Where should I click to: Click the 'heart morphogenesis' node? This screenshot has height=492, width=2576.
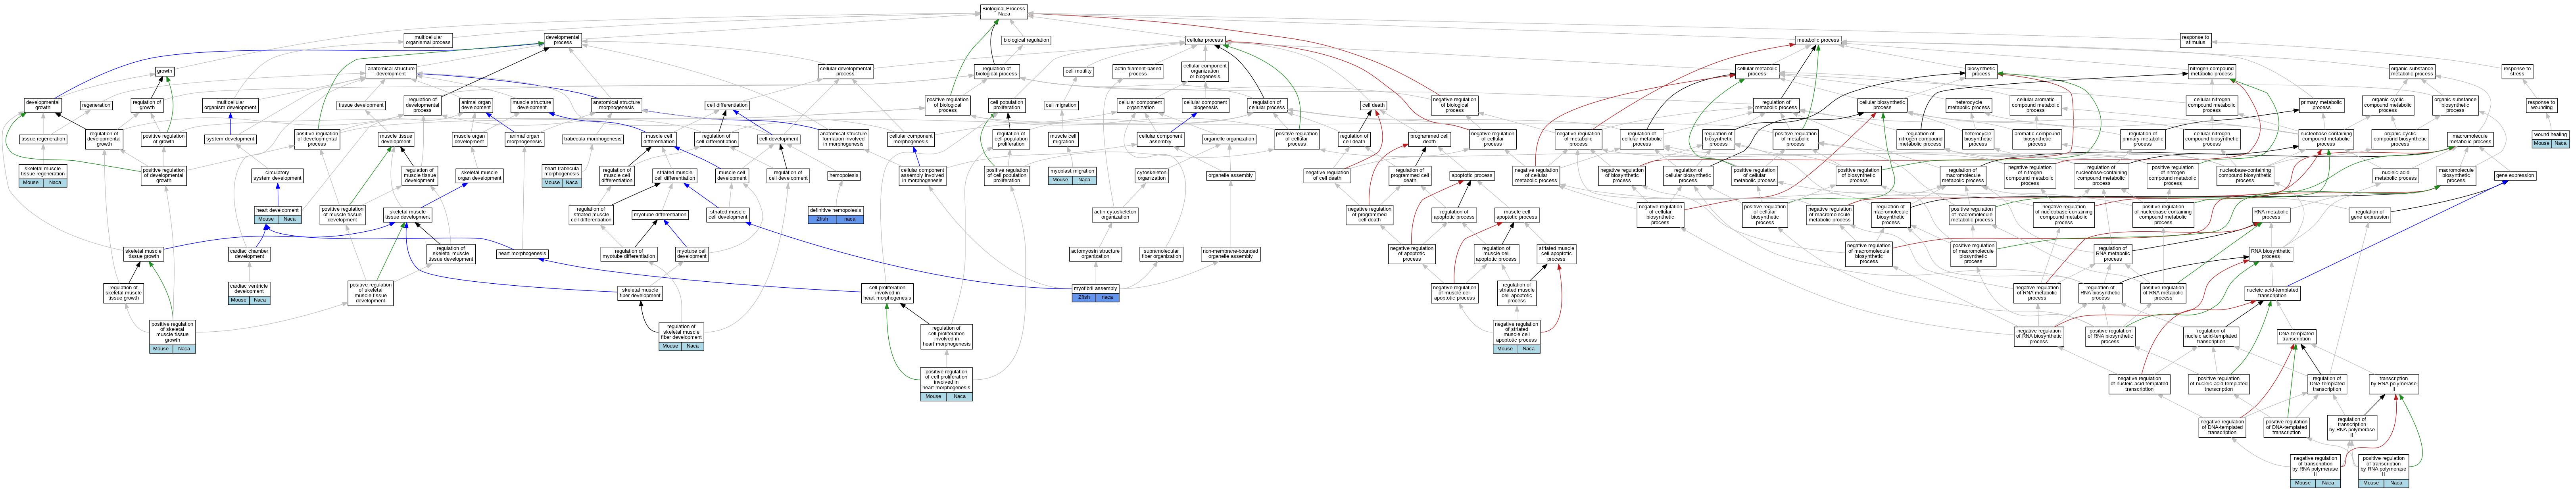point(522,254)
